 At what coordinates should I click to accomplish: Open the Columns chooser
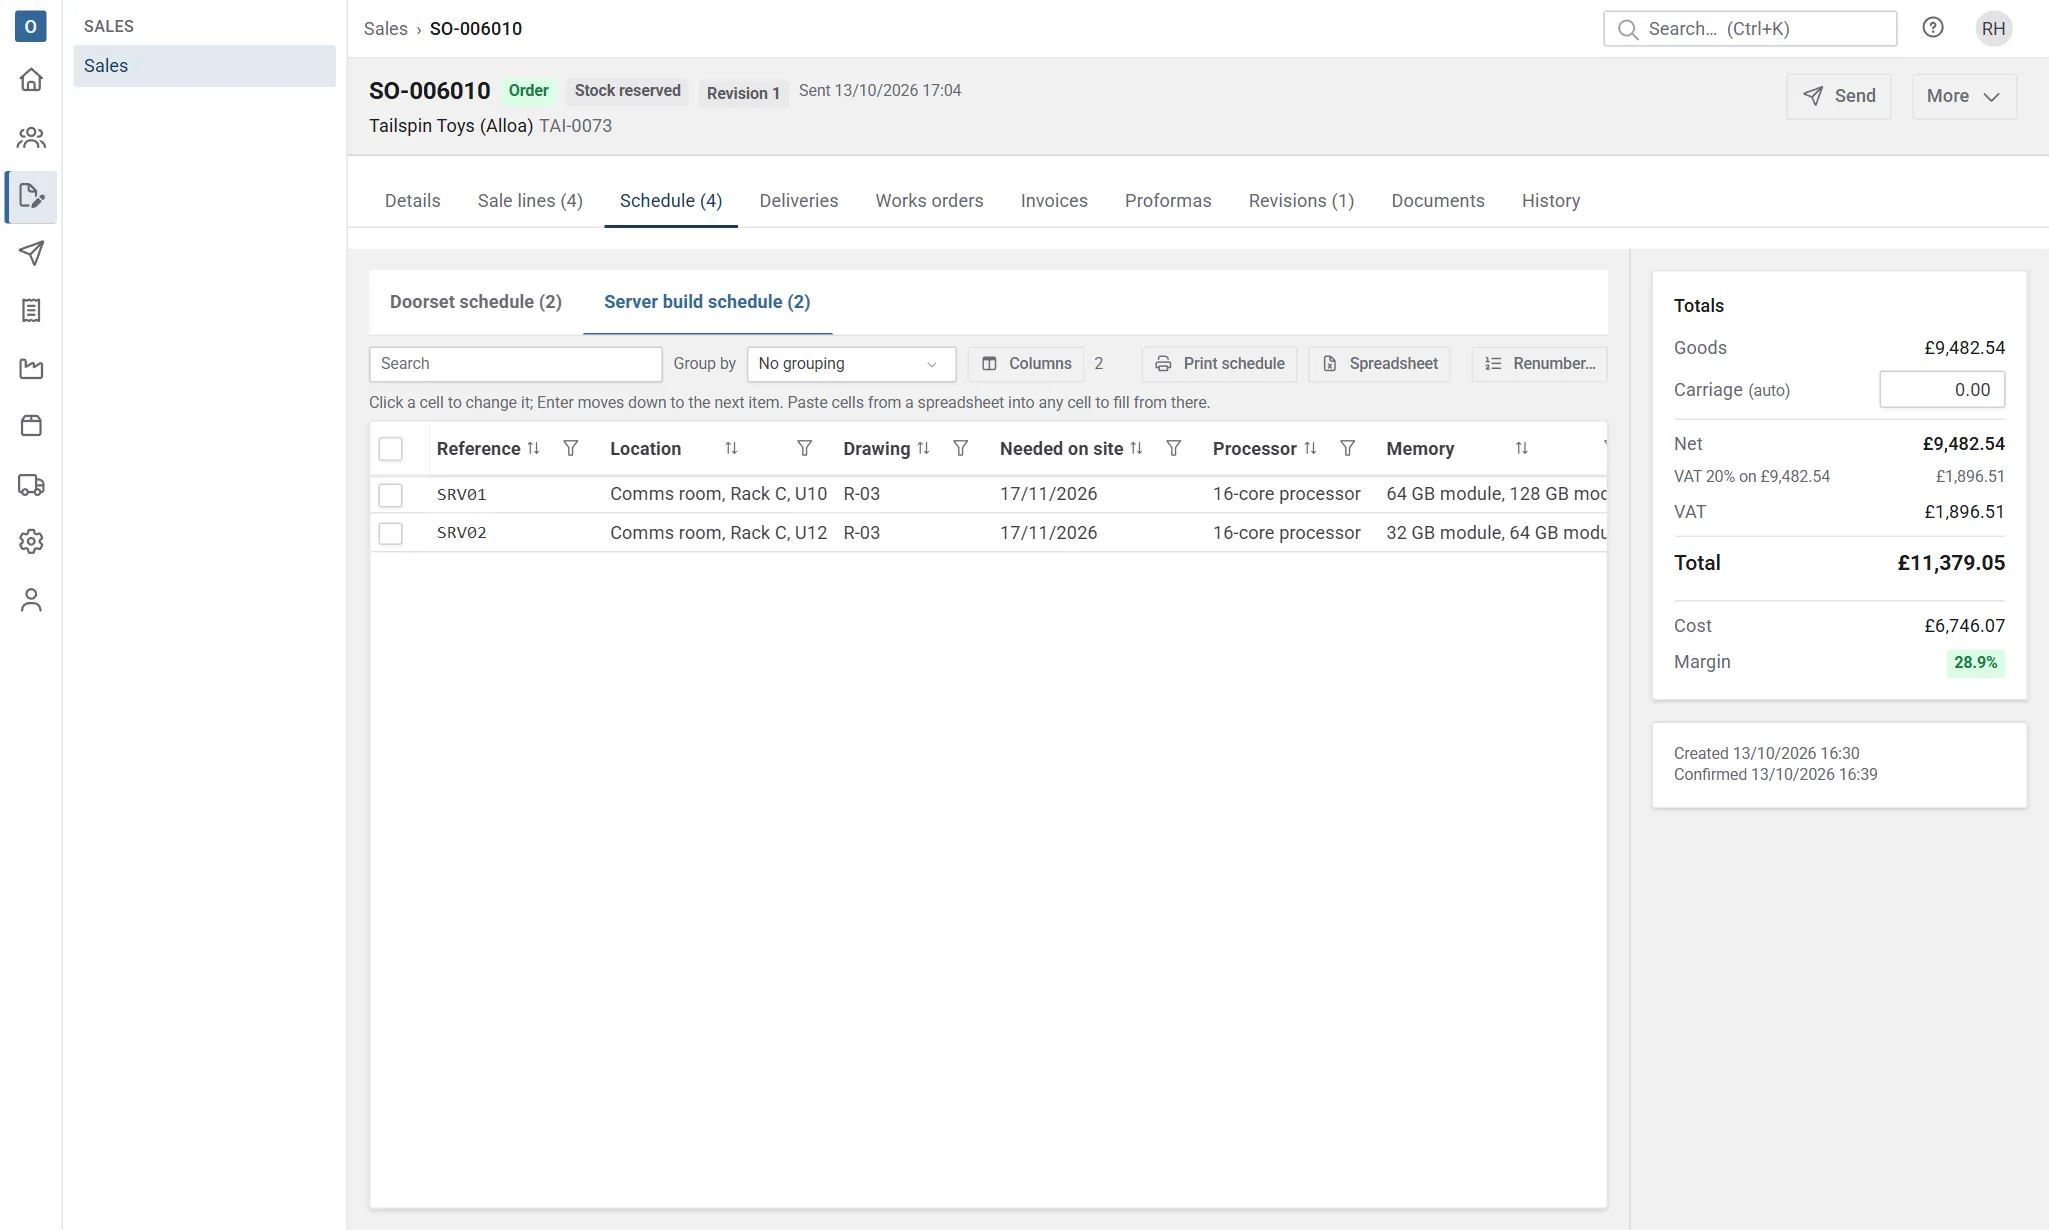tap(1026, 364)
